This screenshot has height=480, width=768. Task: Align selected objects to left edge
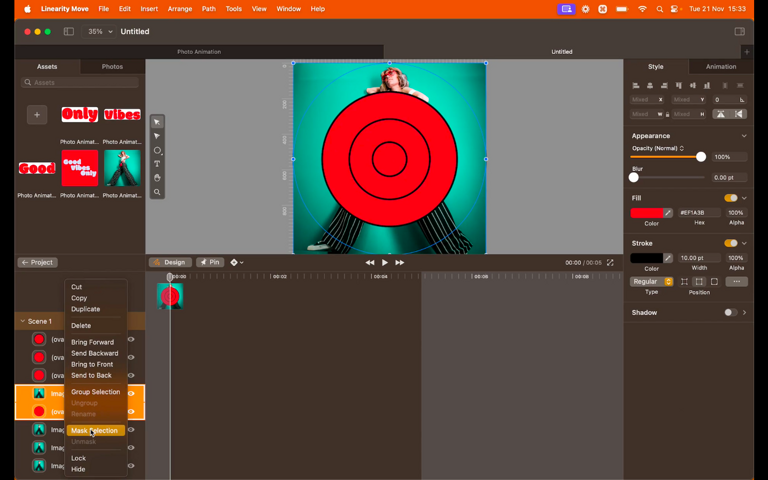pos(636,85)
